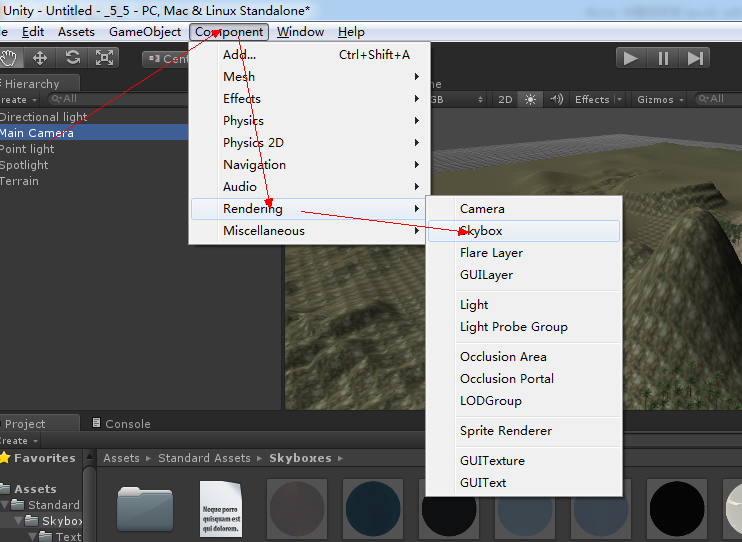Choose LODGroup component
742x542 pixels.
point(524,401)
